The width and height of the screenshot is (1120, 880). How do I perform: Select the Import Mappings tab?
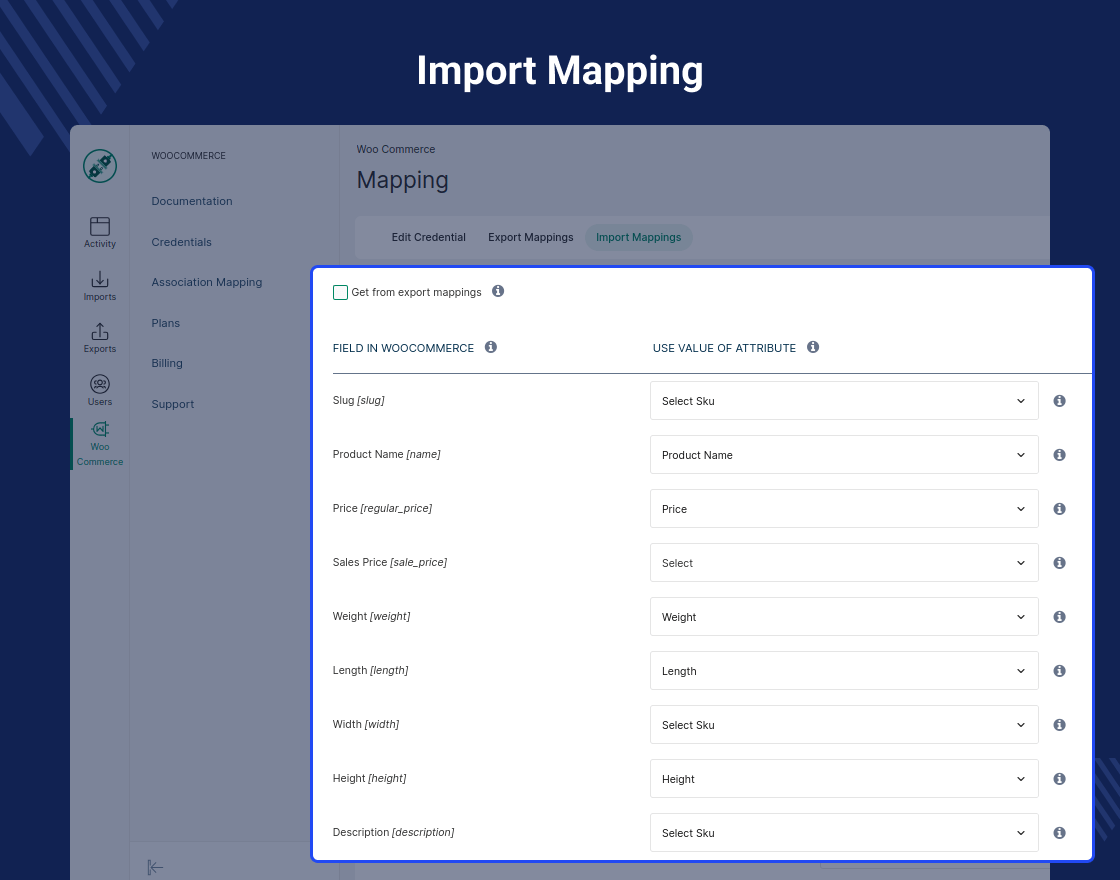tap(639, 237)
